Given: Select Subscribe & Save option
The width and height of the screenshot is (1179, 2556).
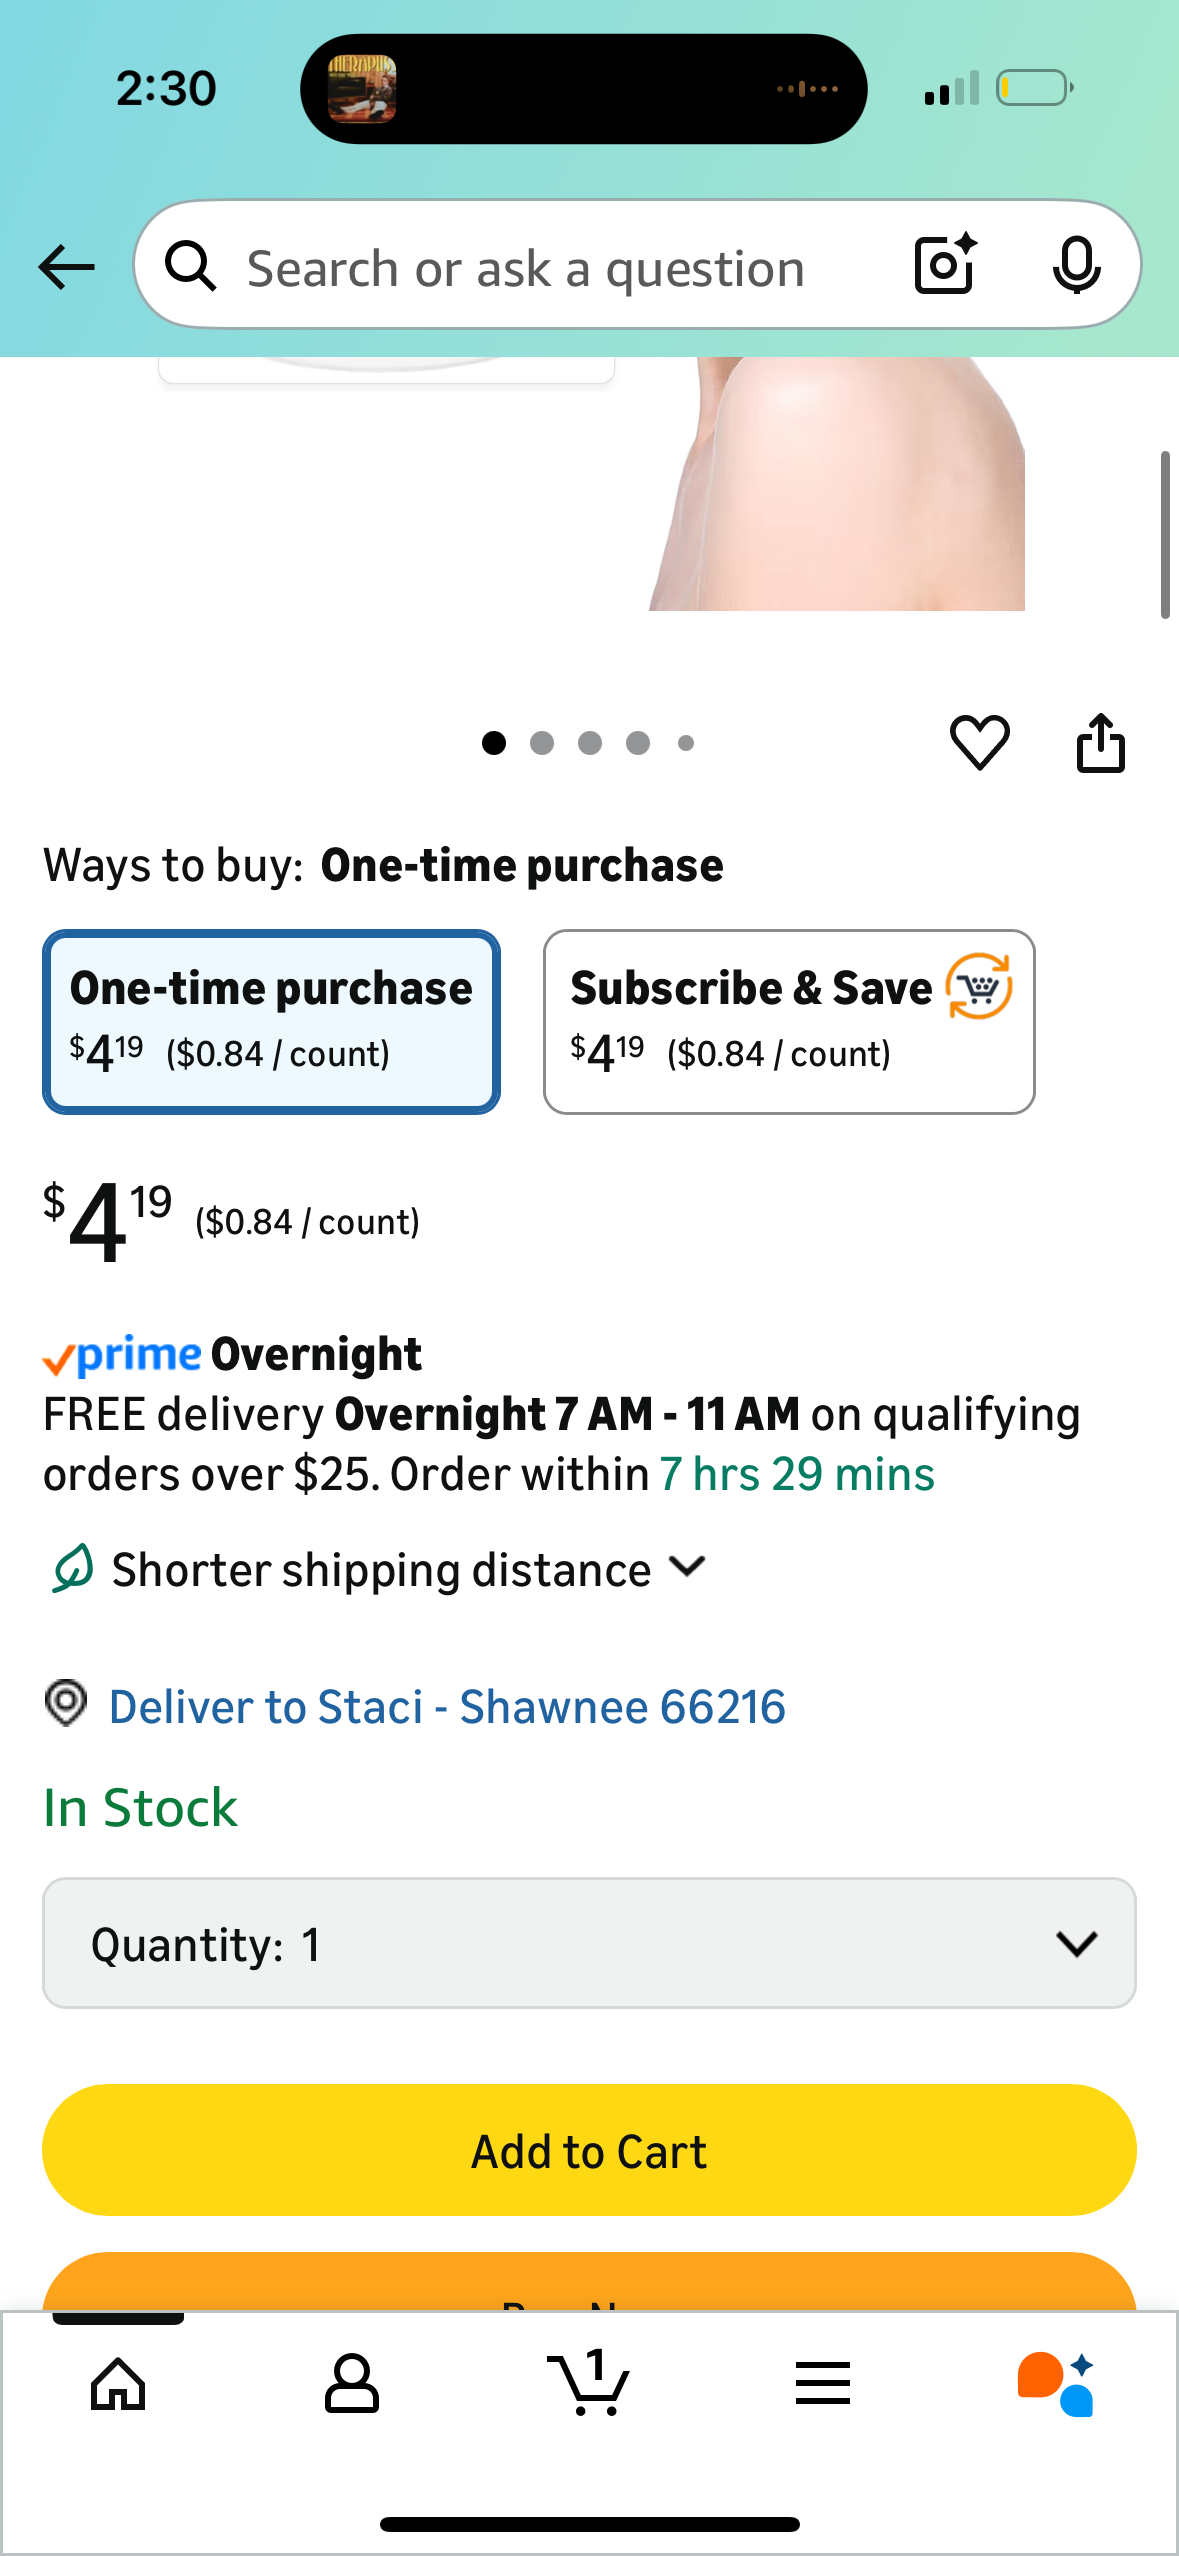Looking at the screenshot, I should (x=788, y=1021).
